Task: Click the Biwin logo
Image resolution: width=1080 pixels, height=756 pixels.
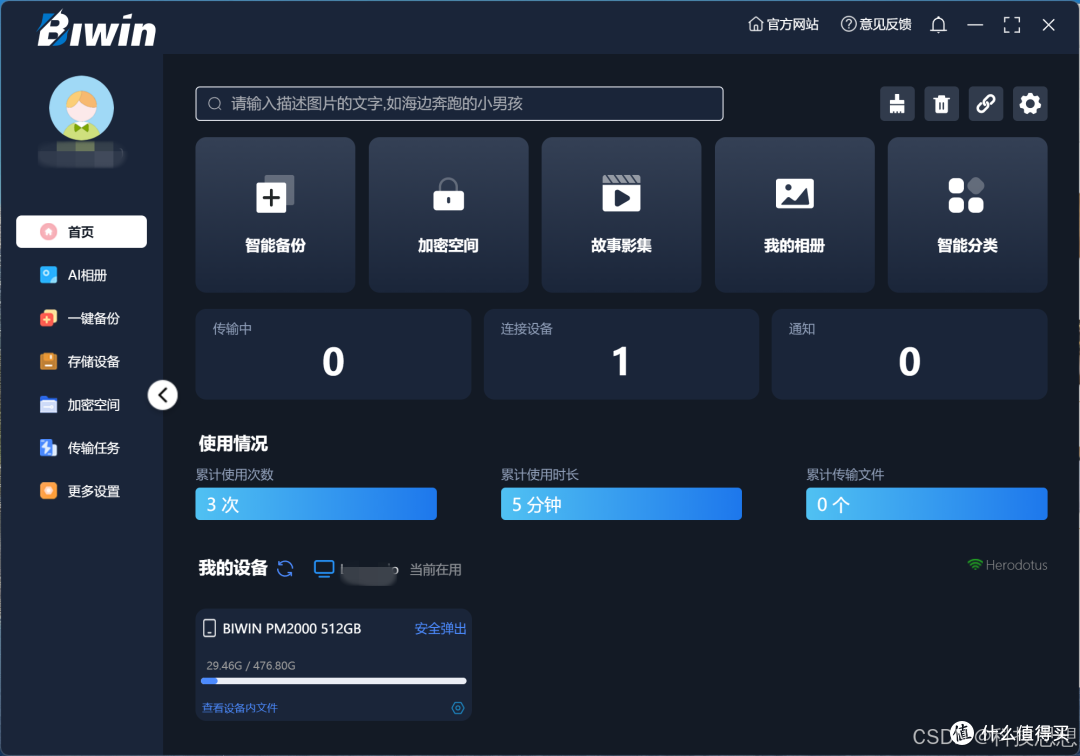Action: tap(96, 29)
